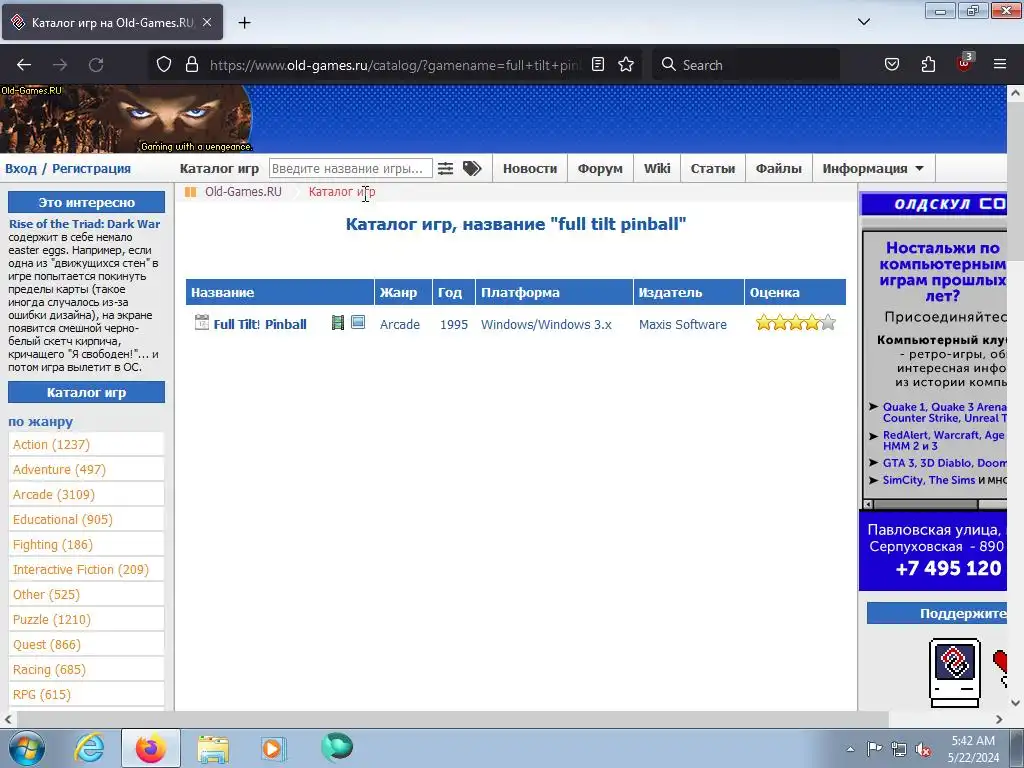Select the Educational (905) genre
Viewport: 1024px width, 768px height.
pyautogui.click(x=63, y=520)
